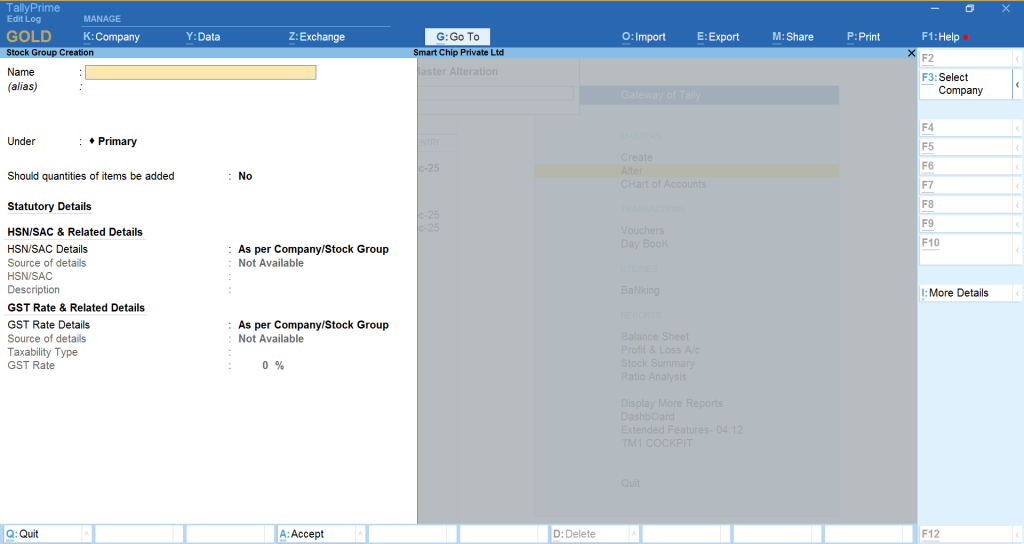Toggle the 'quantities of items be added' value
Viewport: 1024px width, 544px height.
[245, 176]
